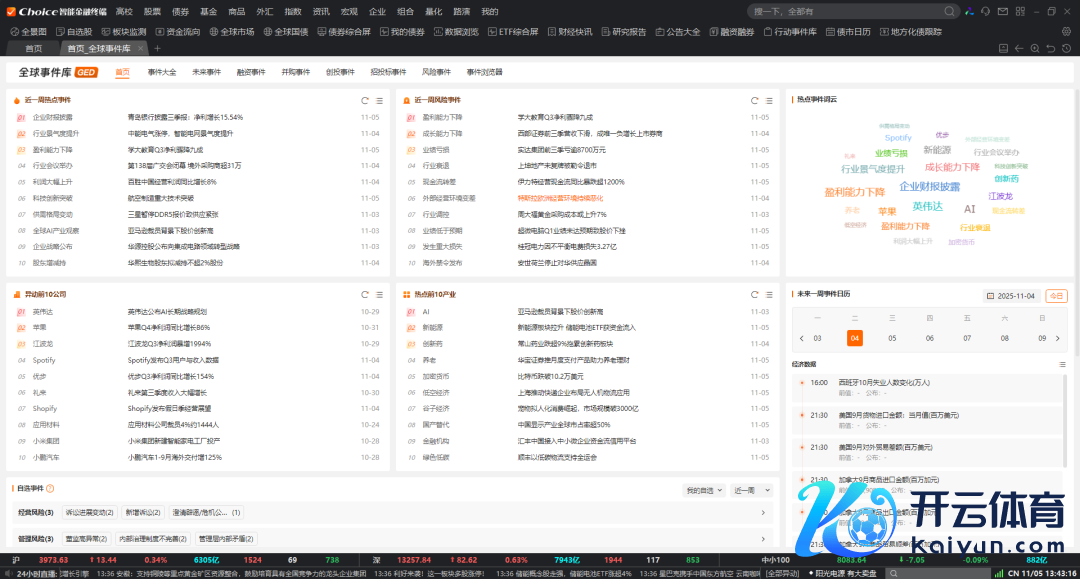
Task: Refresh the 异动前10公司 panel
Action: tap(365, 294)
